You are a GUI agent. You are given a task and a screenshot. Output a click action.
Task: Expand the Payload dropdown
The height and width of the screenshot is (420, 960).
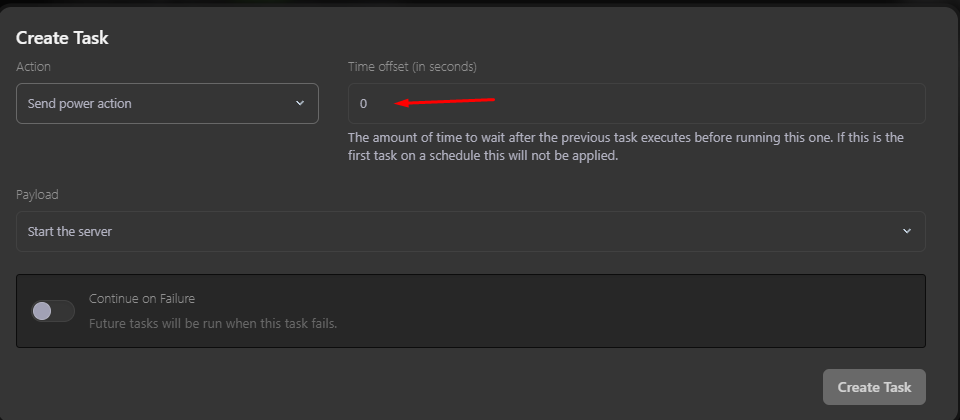[470, 231]
